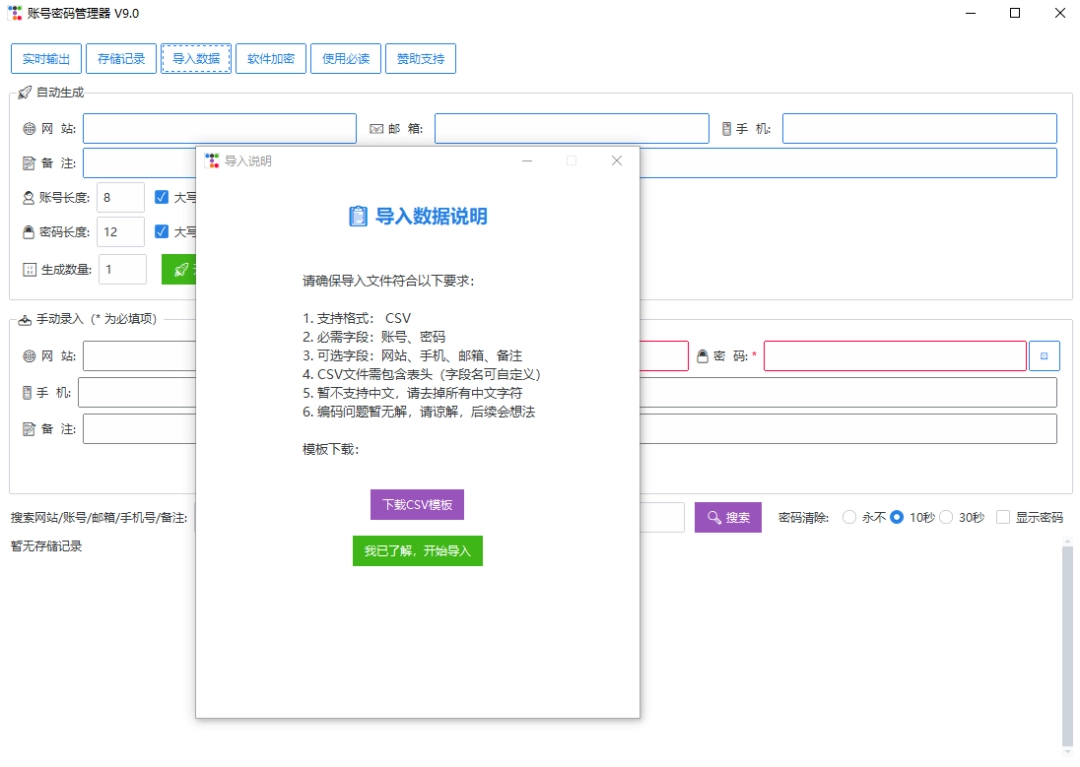The image size is (1080, 767).
Task: Click the 导入数据说明 heading
Action: coord(431,216)
